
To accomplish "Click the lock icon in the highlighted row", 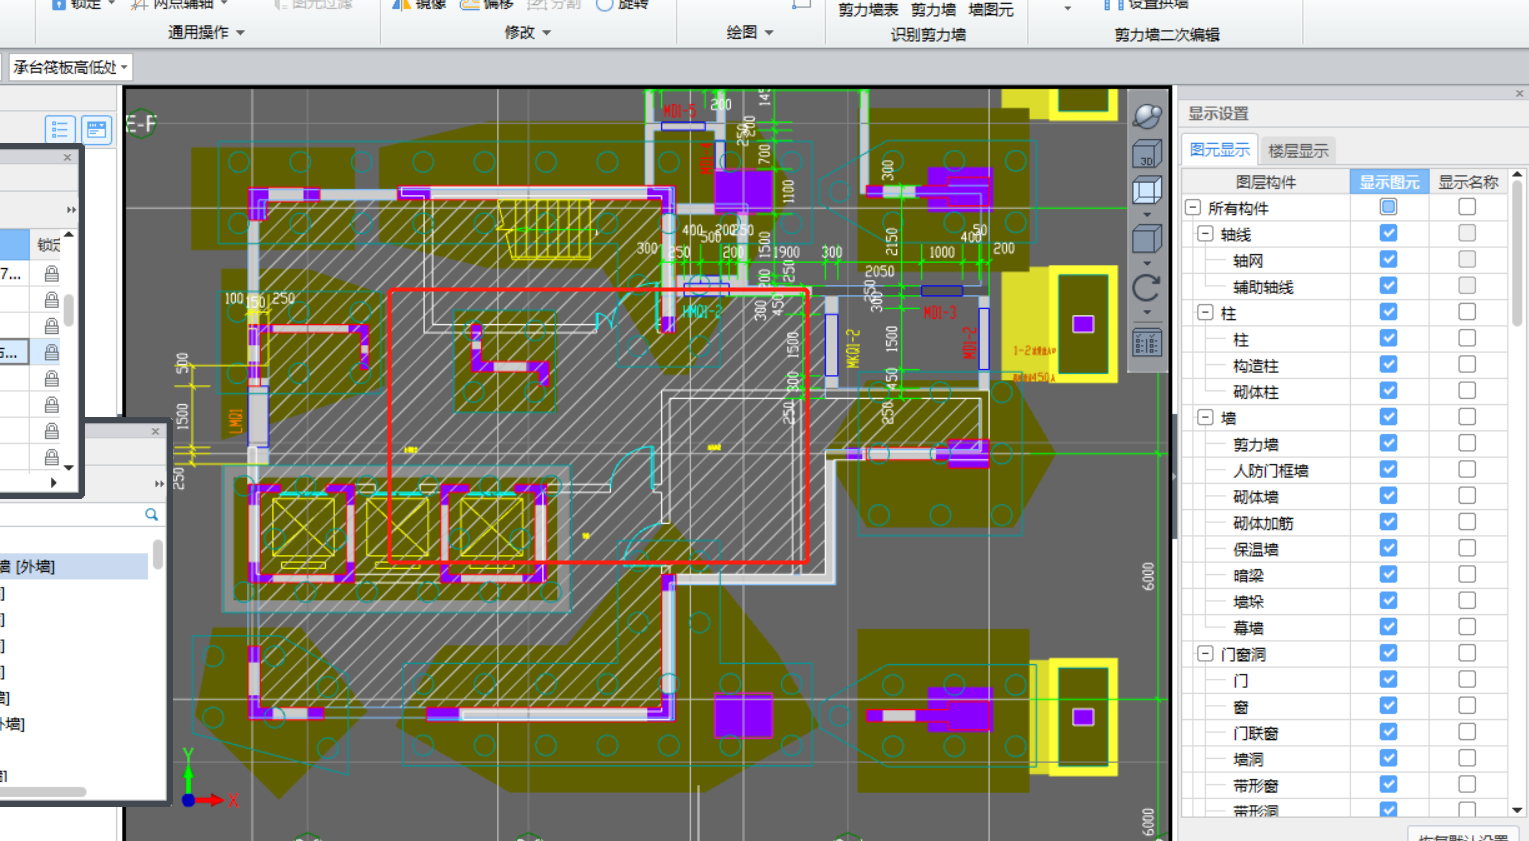I will pos(51,352).
